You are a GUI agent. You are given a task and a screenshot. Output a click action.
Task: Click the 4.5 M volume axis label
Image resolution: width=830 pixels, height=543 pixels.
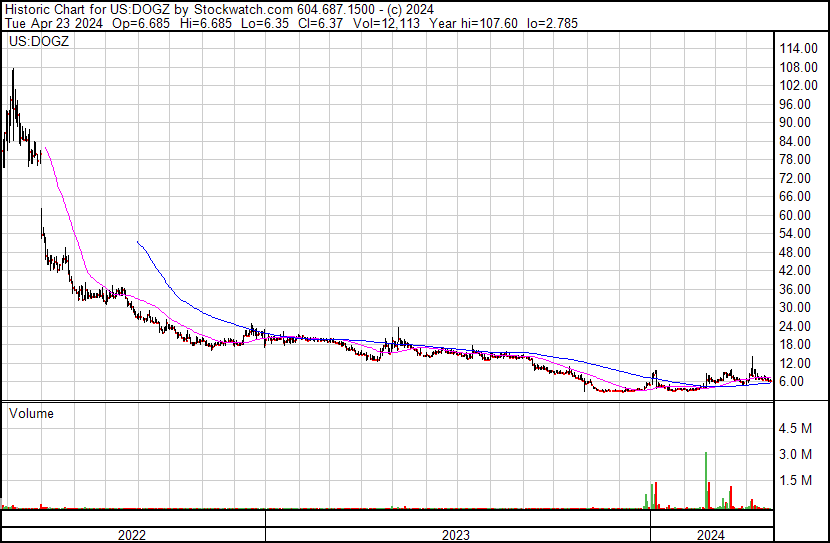pos(799,429)
